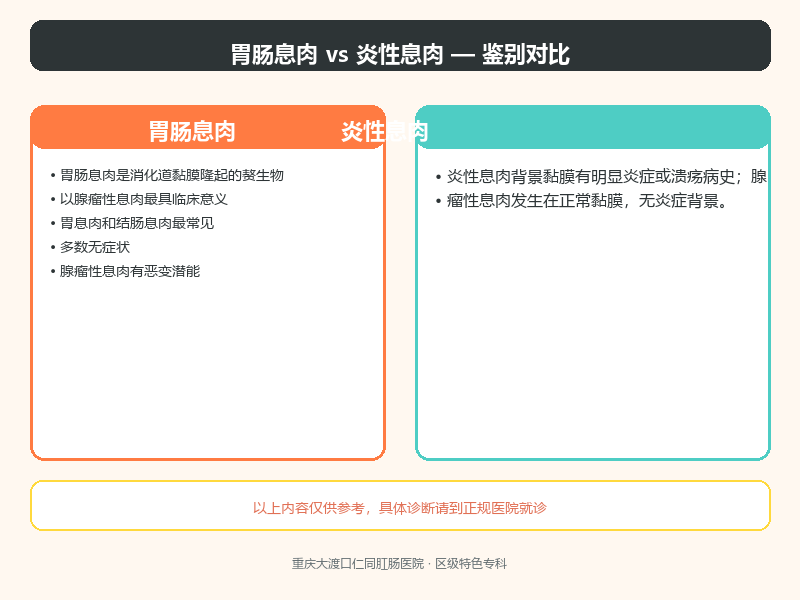The width and height of the screenshot is (800, 600).
Task: Click the bullet dot before 多数无症状
Action: [53, 247]
